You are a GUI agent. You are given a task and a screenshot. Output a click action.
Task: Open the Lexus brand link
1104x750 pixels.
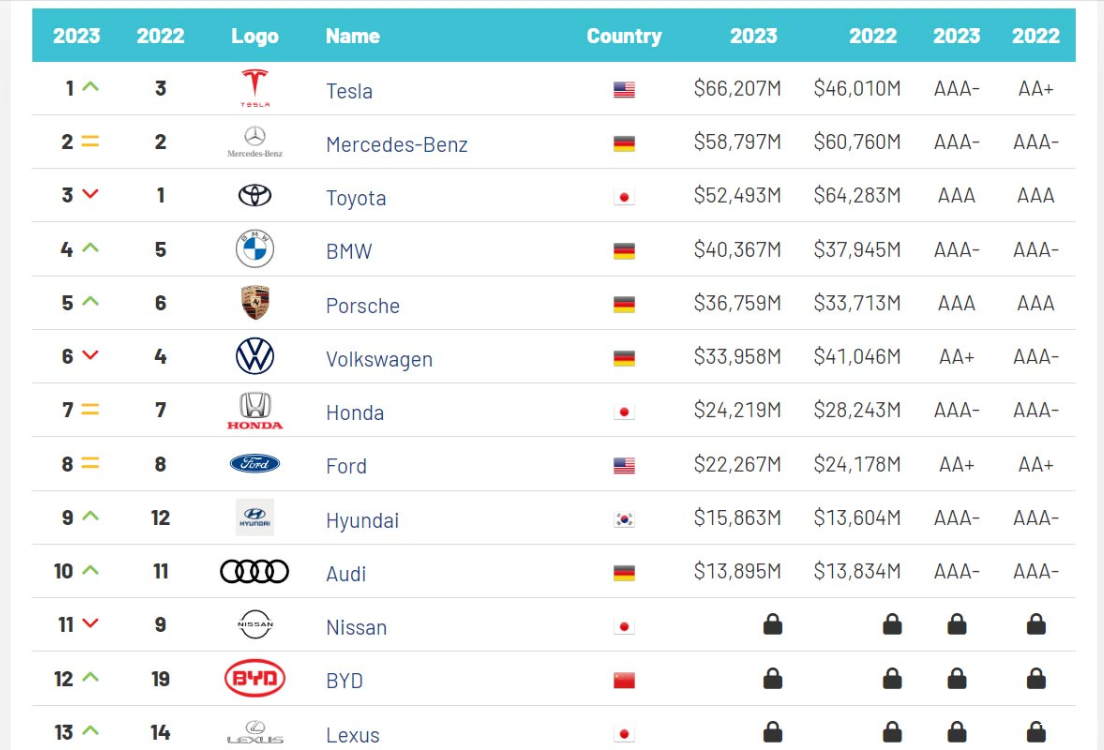pos(353,735)
